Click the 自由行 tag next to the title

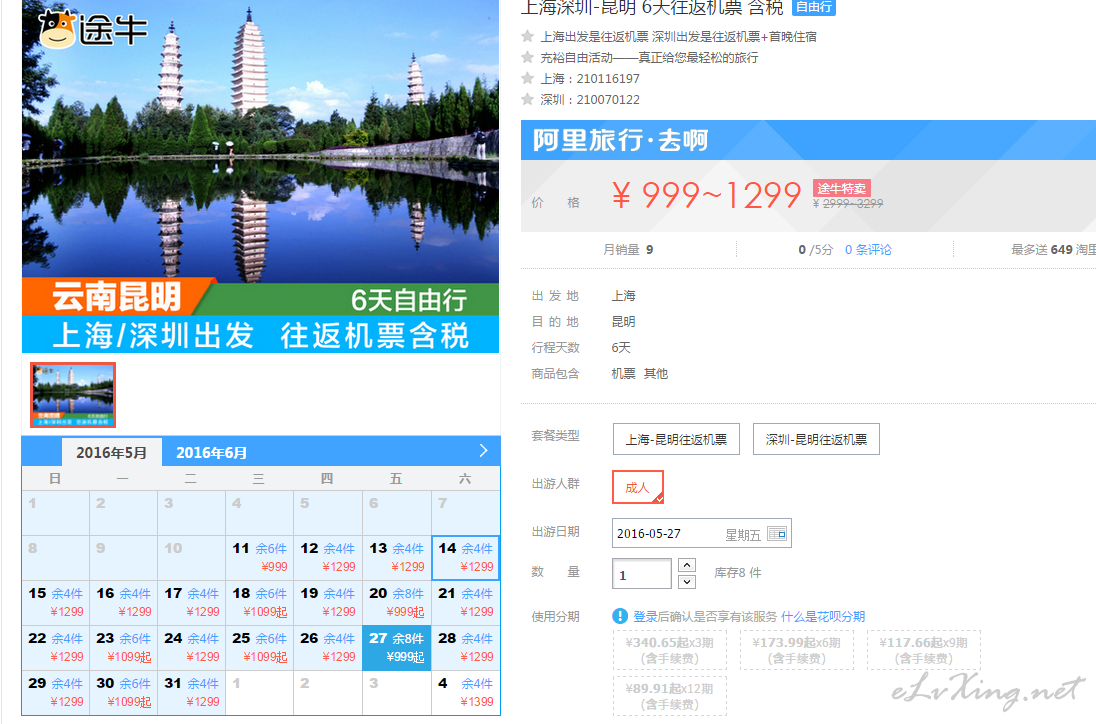814,7
